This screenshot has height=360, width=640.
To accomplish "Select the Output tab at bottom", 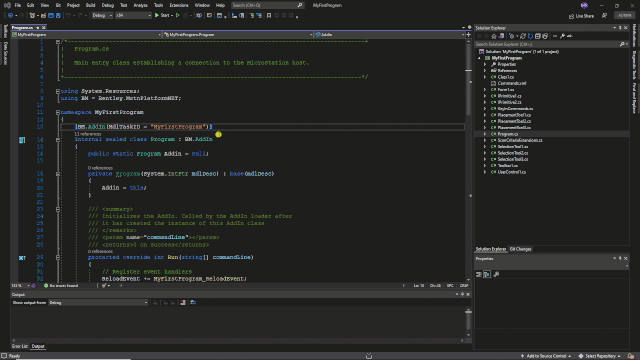I will (x=38, y=346).
